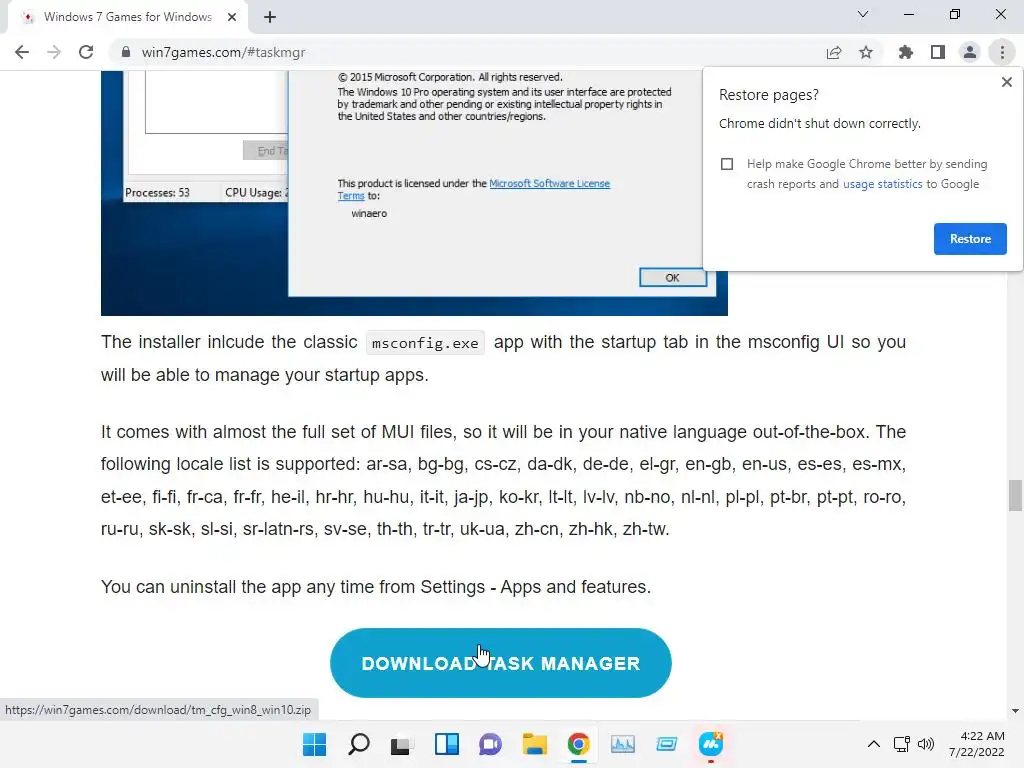
Task: Enable sending crash reports checkbox
Action: (x=727, y=164)
